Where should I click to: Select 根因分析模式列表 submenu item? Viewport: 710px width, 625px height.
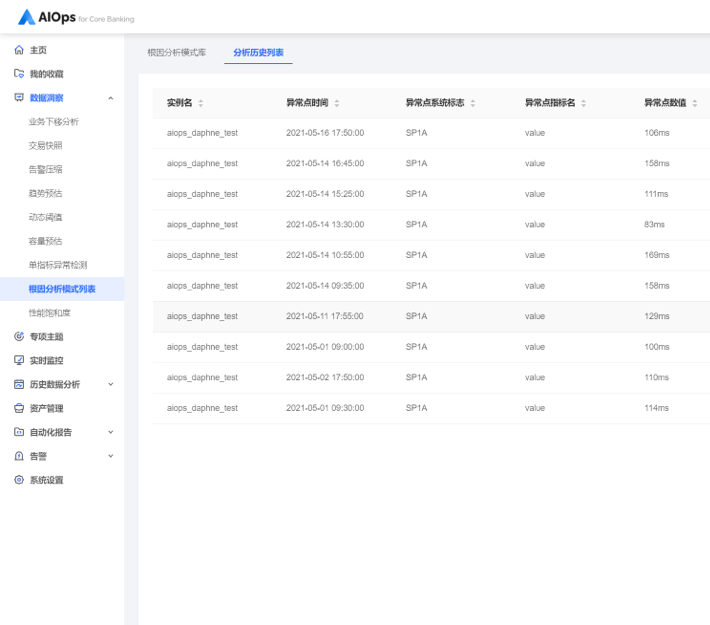coord(62,289)
